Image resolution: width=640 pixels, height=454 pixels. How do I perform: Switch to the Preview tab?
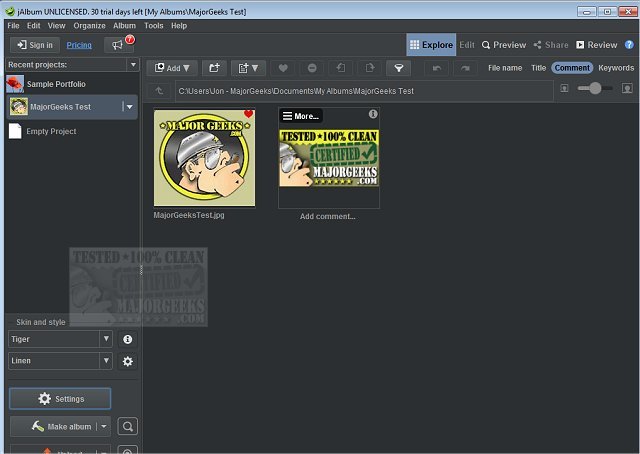pyautogui.click(x=503, y=45)
